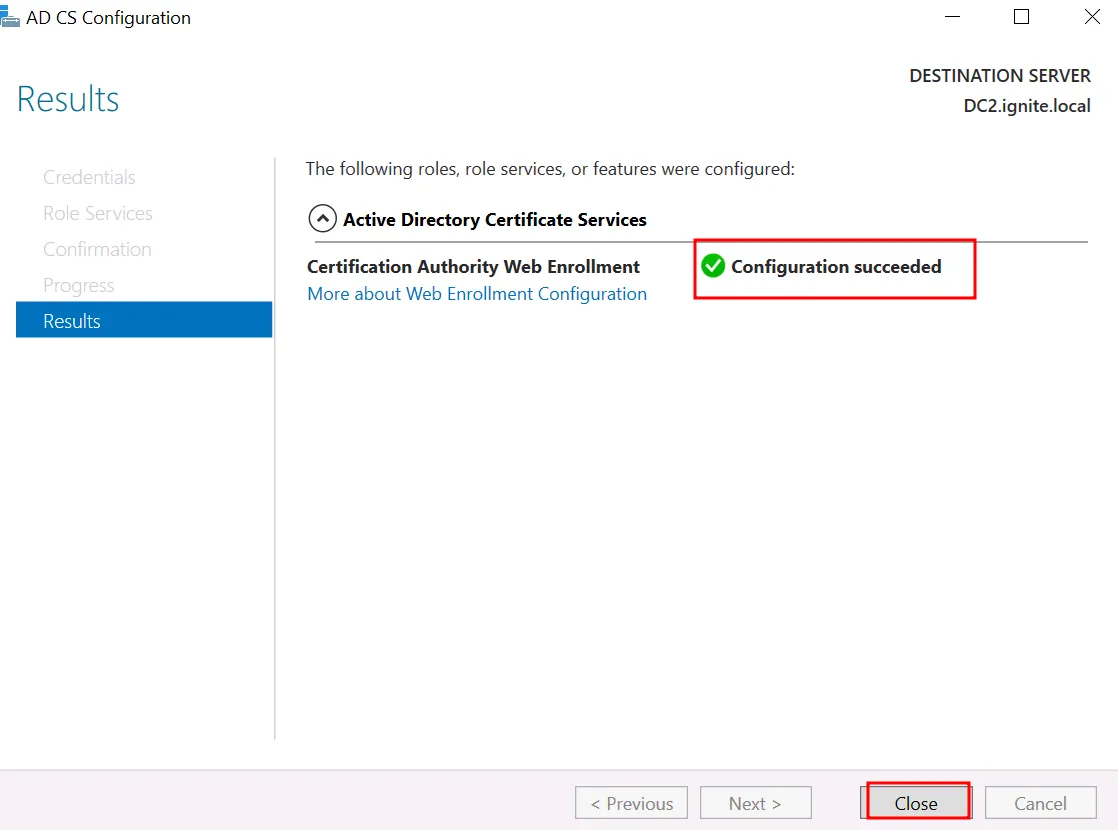Click the Certification Authority Web Enrollment label
Image resolution: width=1118 pixels, height=830 pixels.
(473, 267)
